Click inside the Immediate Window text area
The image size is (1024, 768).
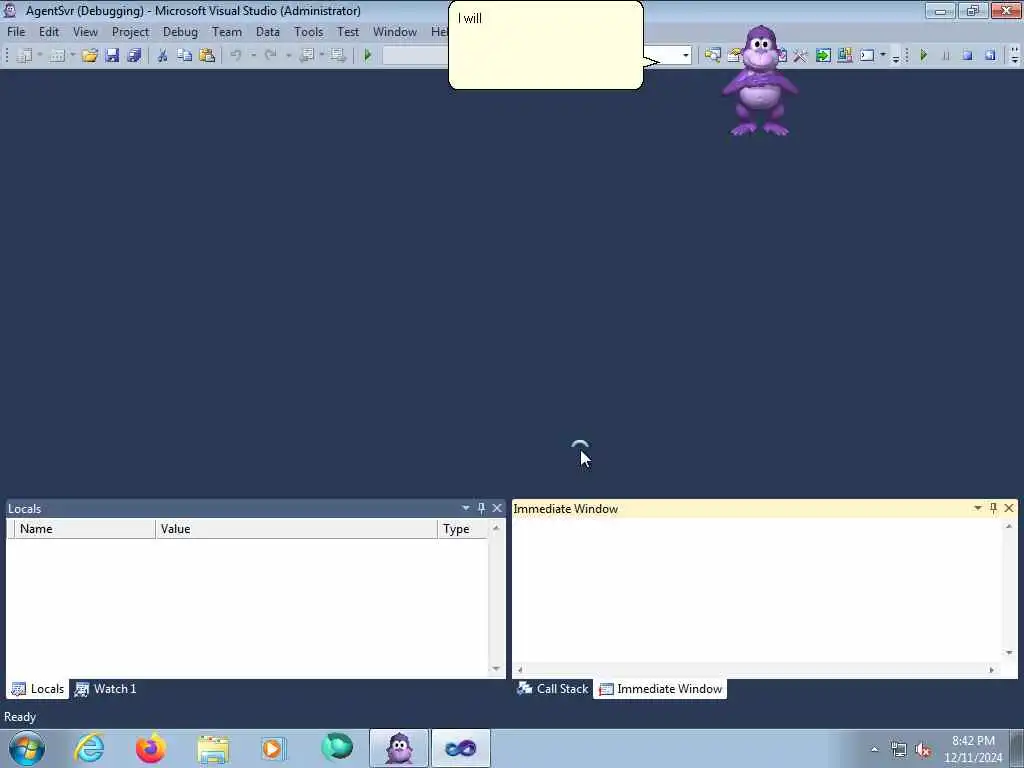pyautogui.click(x=758, y=590)
